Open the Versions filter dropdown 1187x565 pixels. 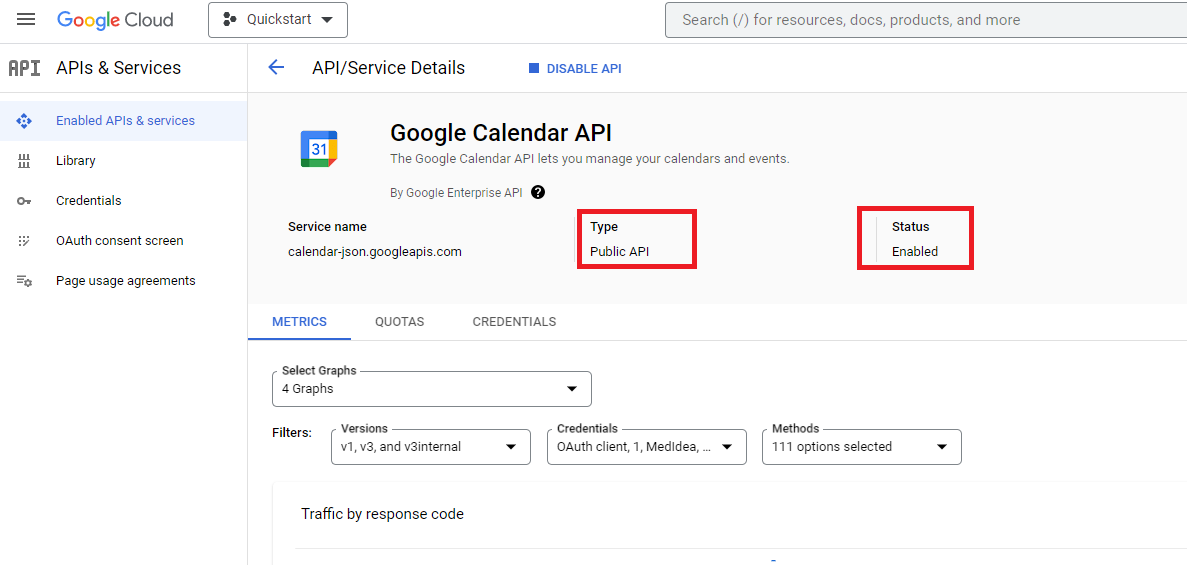(x=431, y=447)
